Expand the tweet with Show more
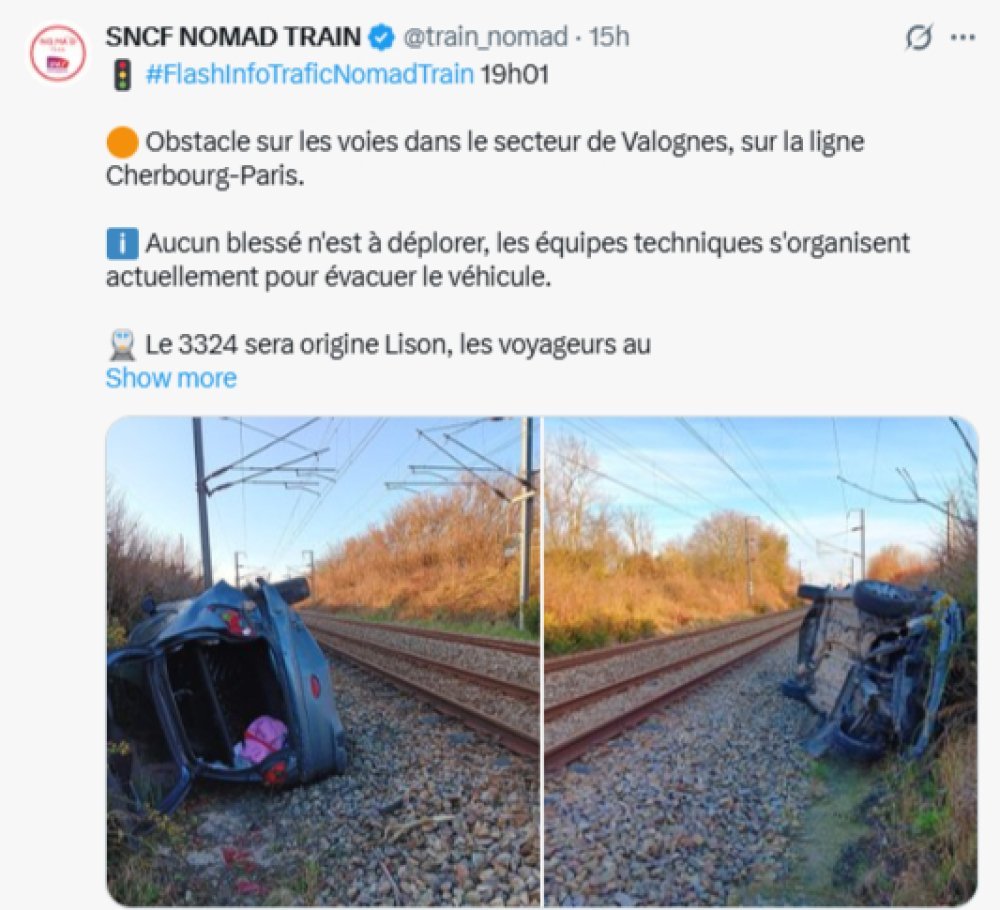Screen dimensions: 1000x910 click(x=171, y=378)
